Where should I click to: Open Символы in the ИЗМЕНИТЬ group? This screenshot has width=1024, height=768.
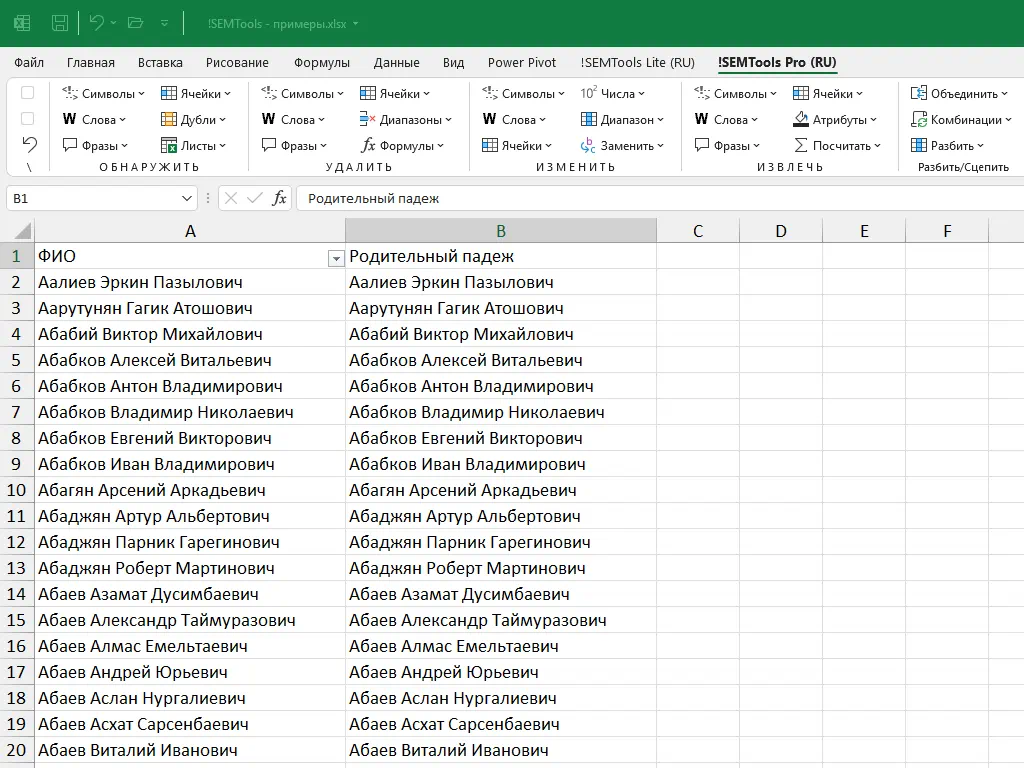tap(523, 93)
